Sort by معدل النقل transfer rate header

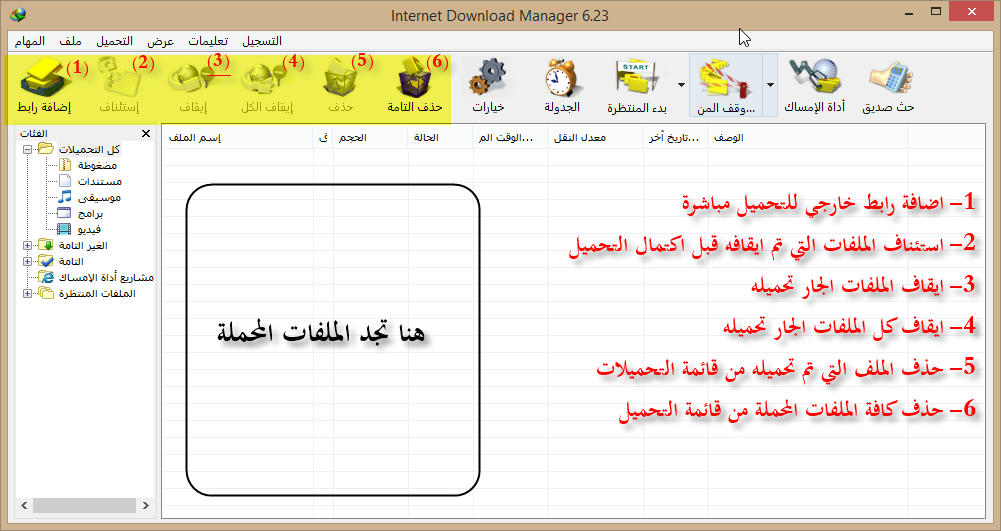point(596,137)
